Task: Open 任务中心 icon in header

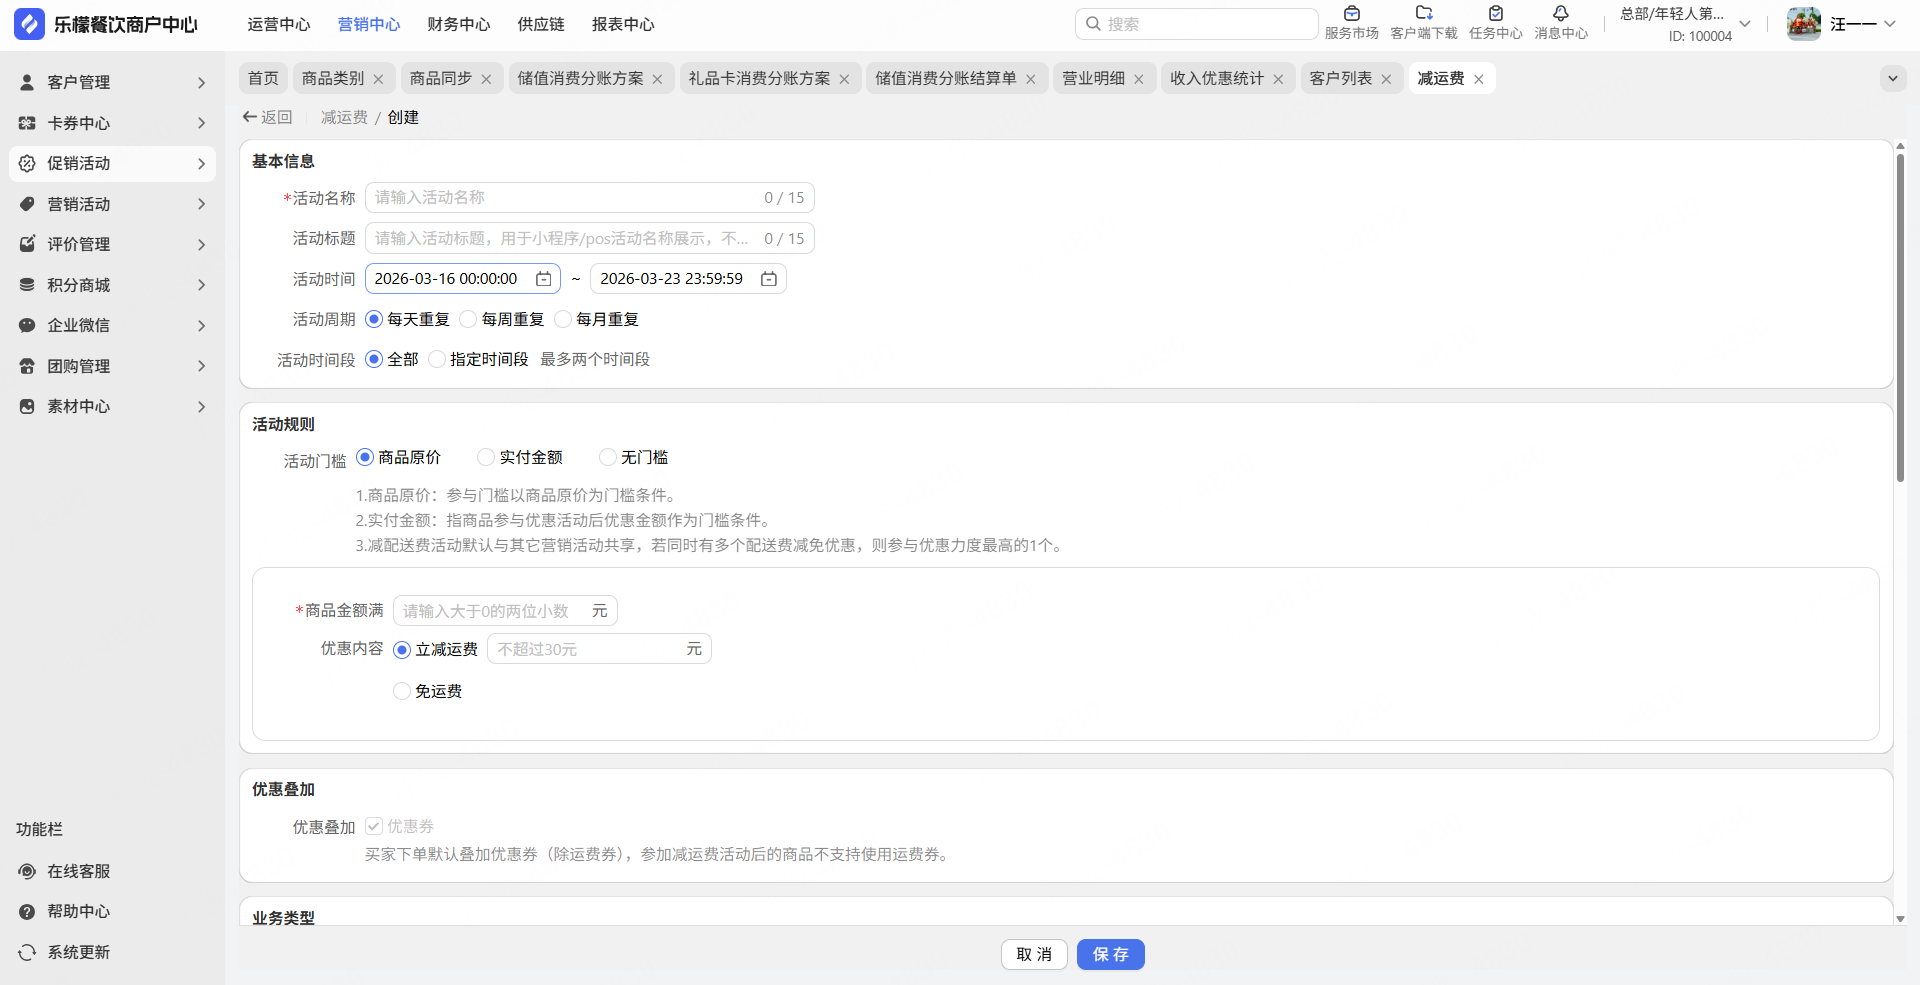Action: 1496,14
